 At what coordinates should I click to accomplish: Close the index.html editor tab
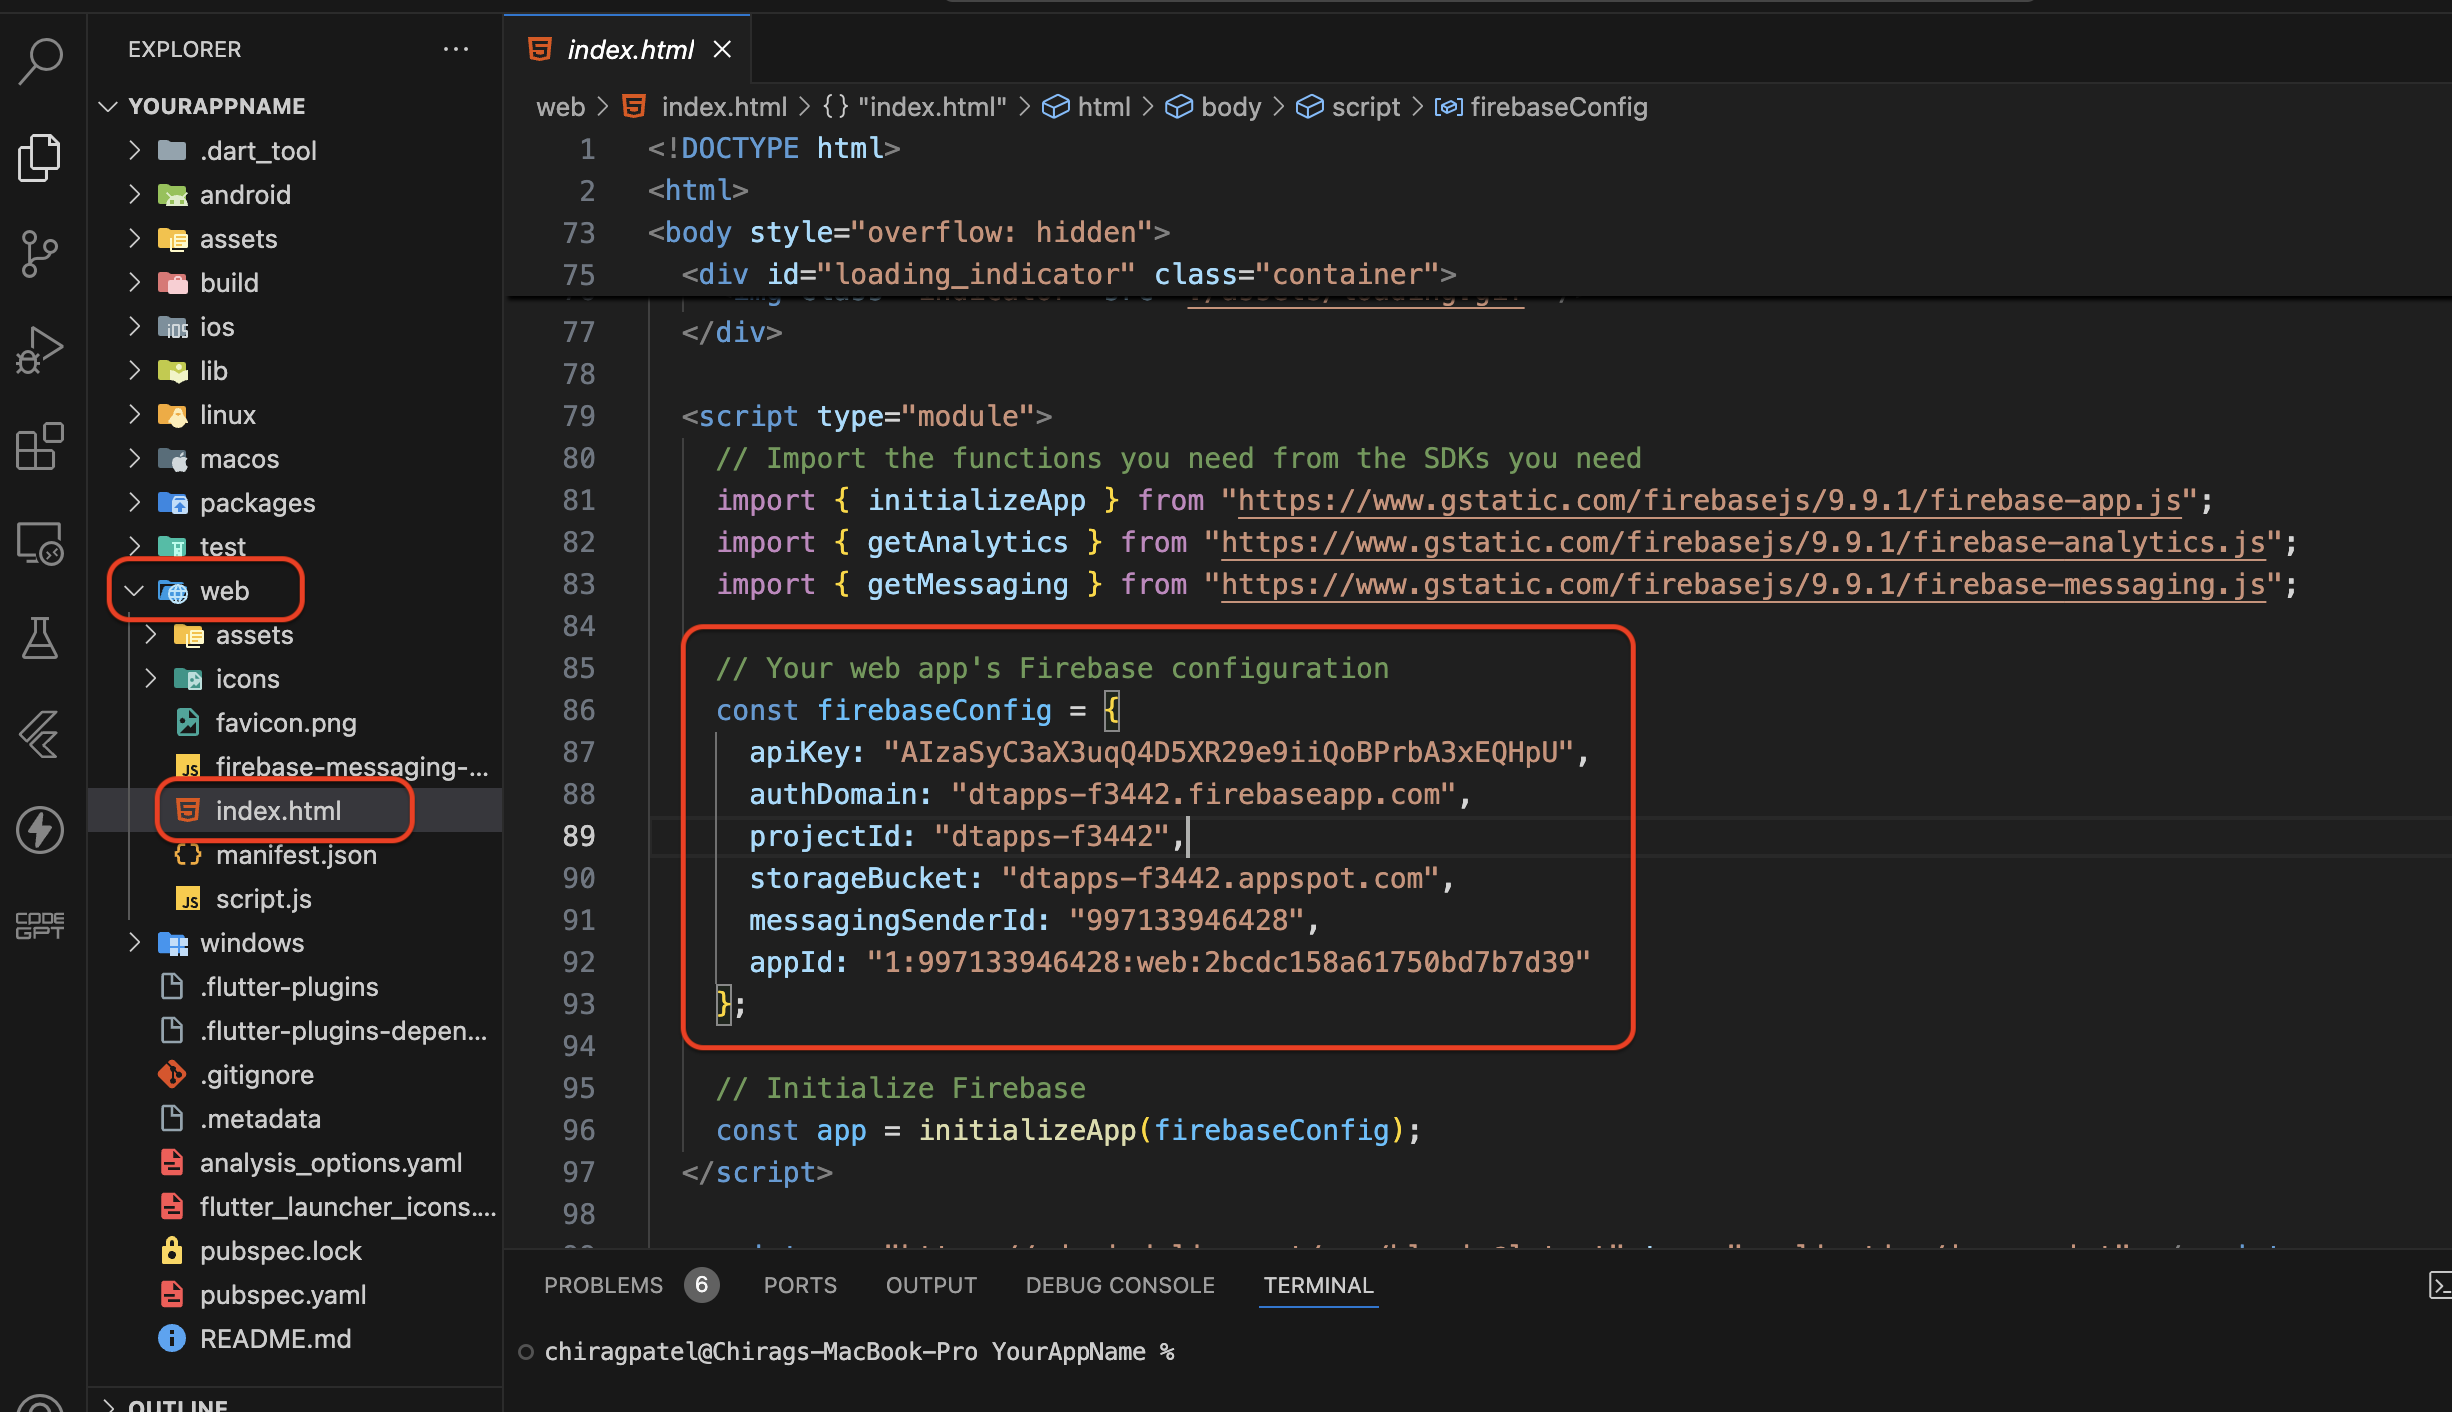(722, 49)
